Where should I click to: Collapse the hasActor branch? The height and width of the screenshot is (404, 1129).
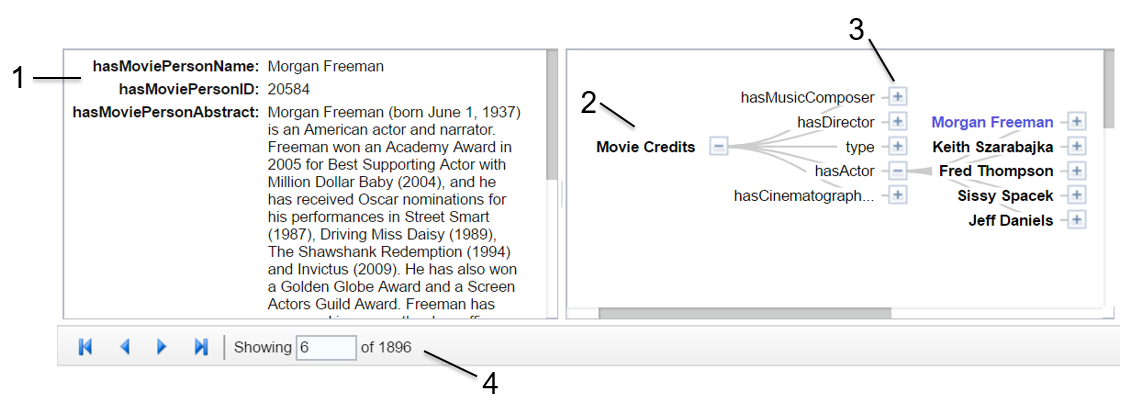tap(898, 171)
